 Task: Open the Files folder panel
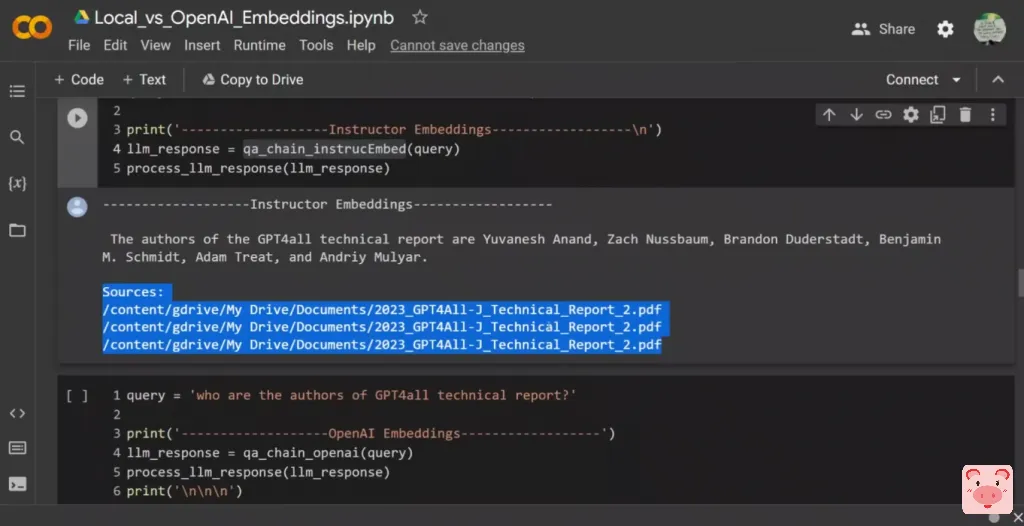point(17,230)
